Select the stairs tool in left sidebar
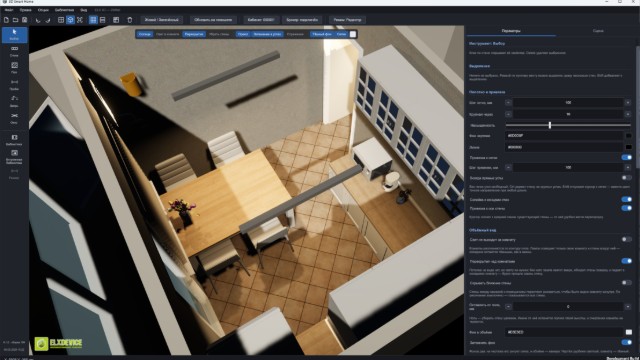The width and height of the screenshot is (640, 360). (x=14, y=101)
